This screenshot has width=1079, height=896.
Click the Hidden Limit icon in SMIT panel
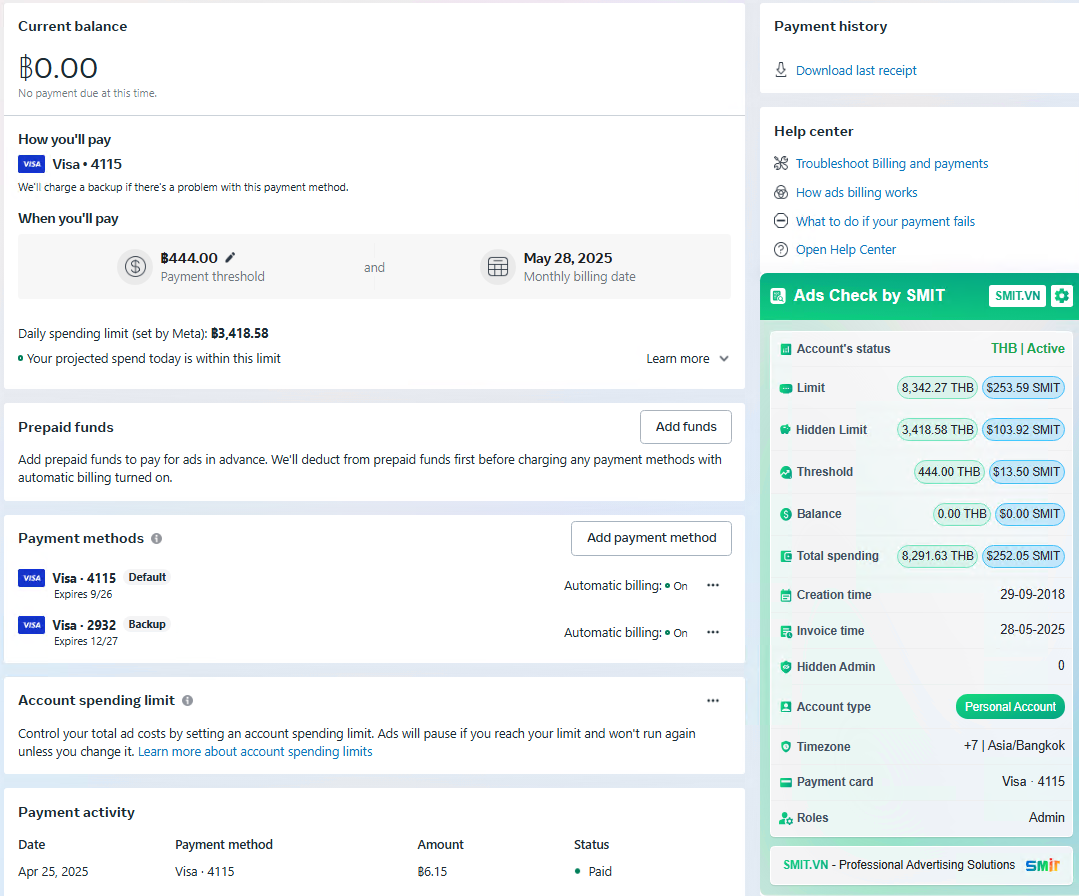[x=786, y=430]
